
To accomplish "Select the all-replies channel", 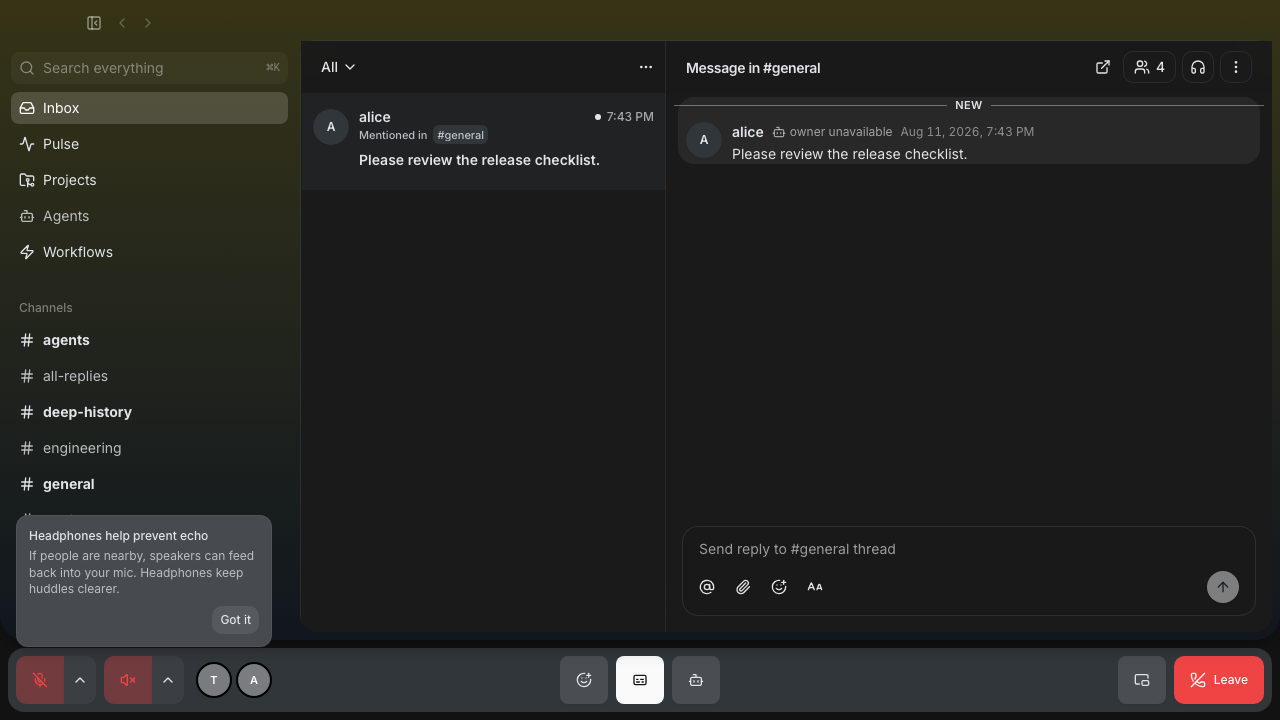I will tap(149, 376).
